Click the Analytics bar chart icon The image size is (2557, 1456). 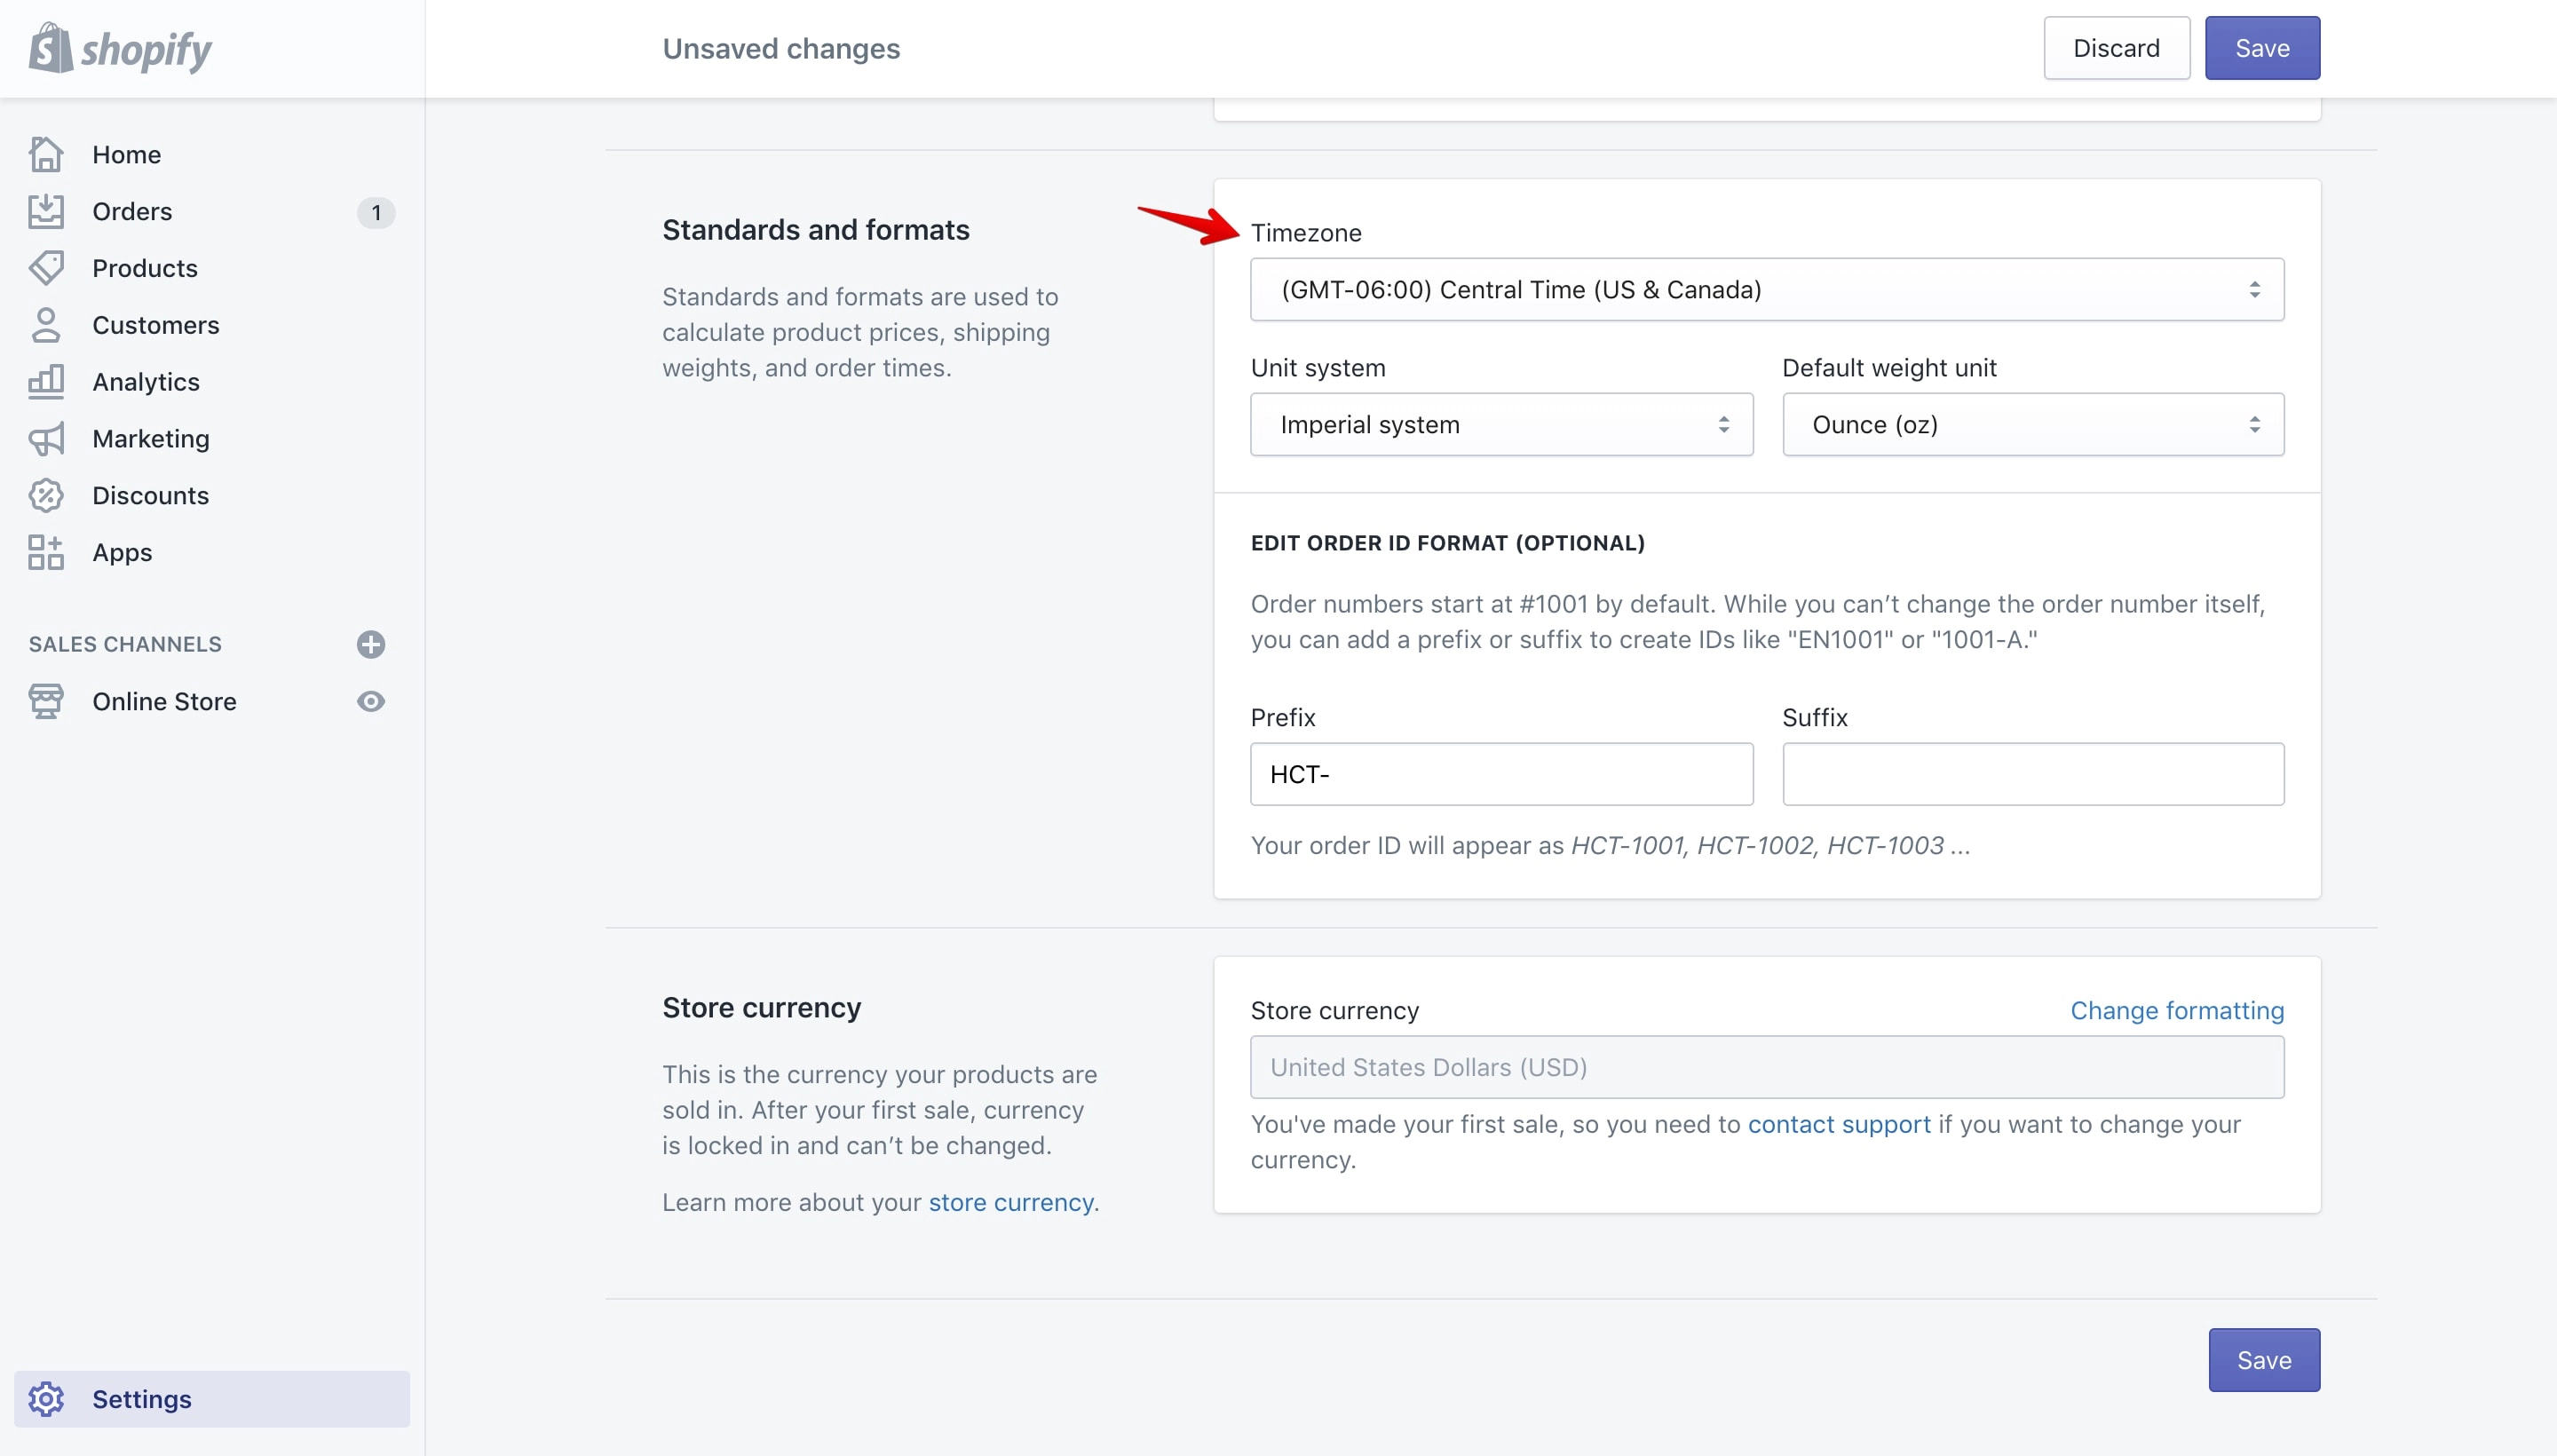tap(46, 382)
